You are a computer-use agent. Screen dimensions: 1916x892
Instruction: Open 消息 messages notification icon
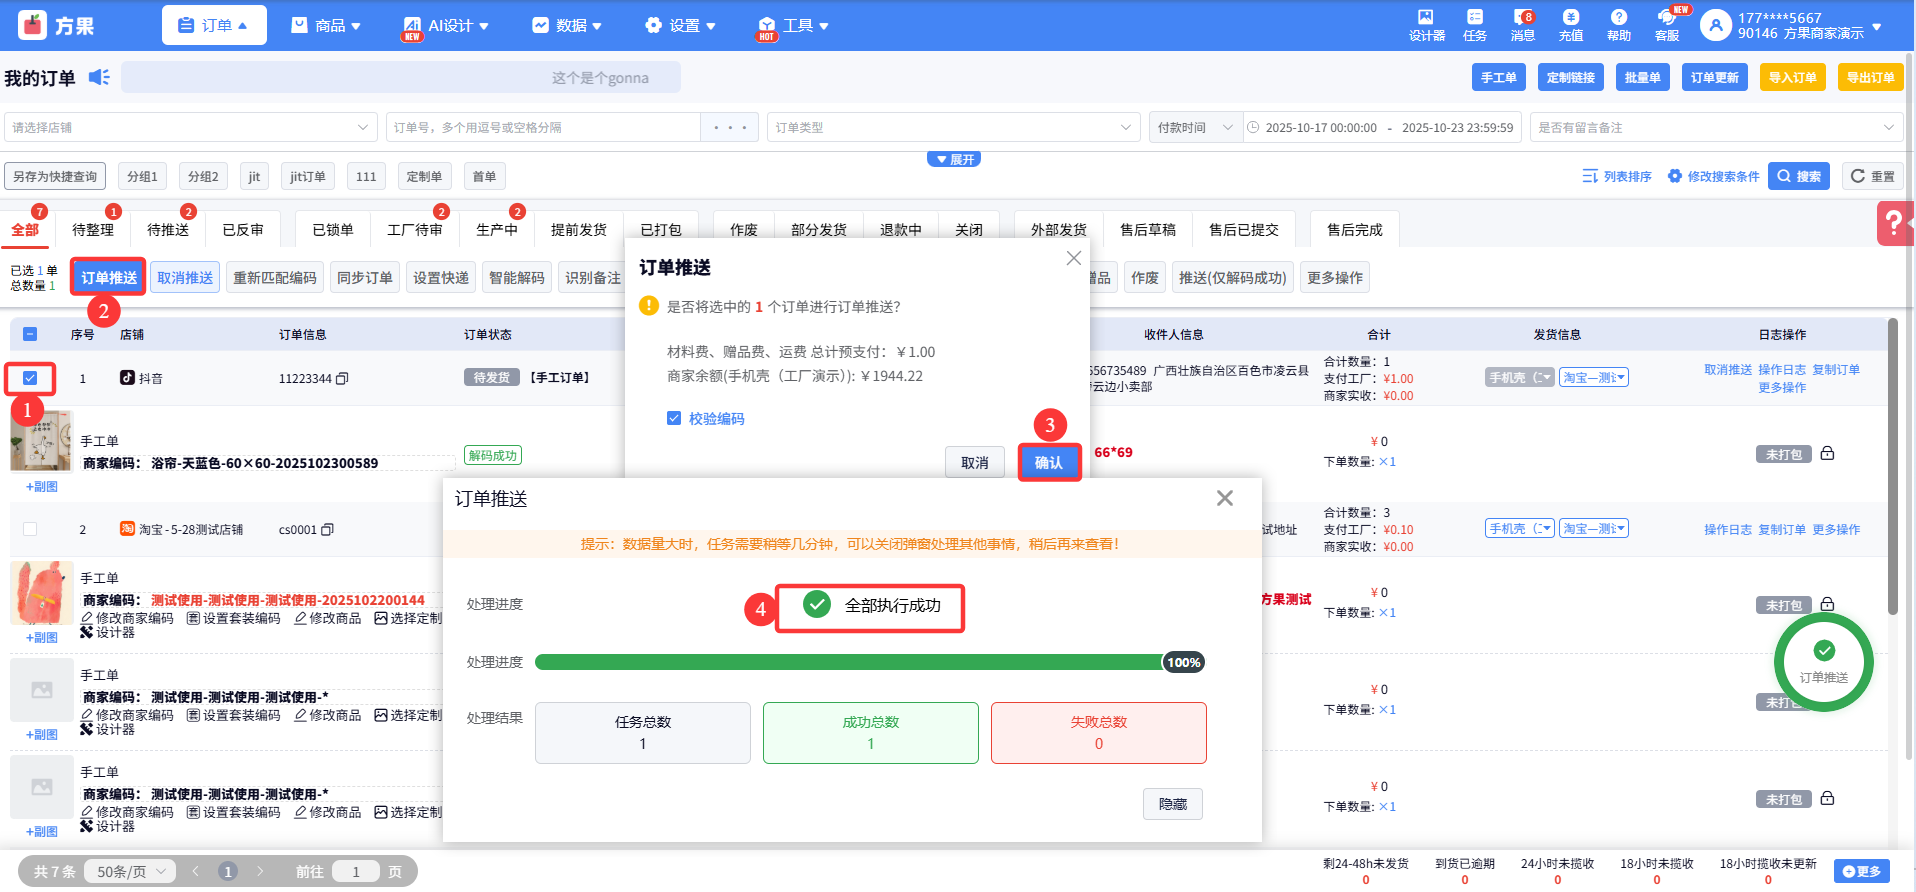pos(1522,25)
